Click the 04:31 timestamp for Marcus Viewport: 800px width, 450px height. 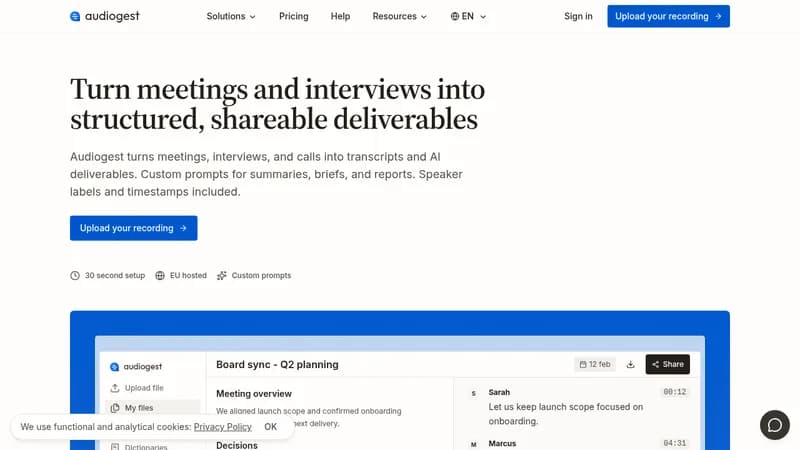coord(674,443)
